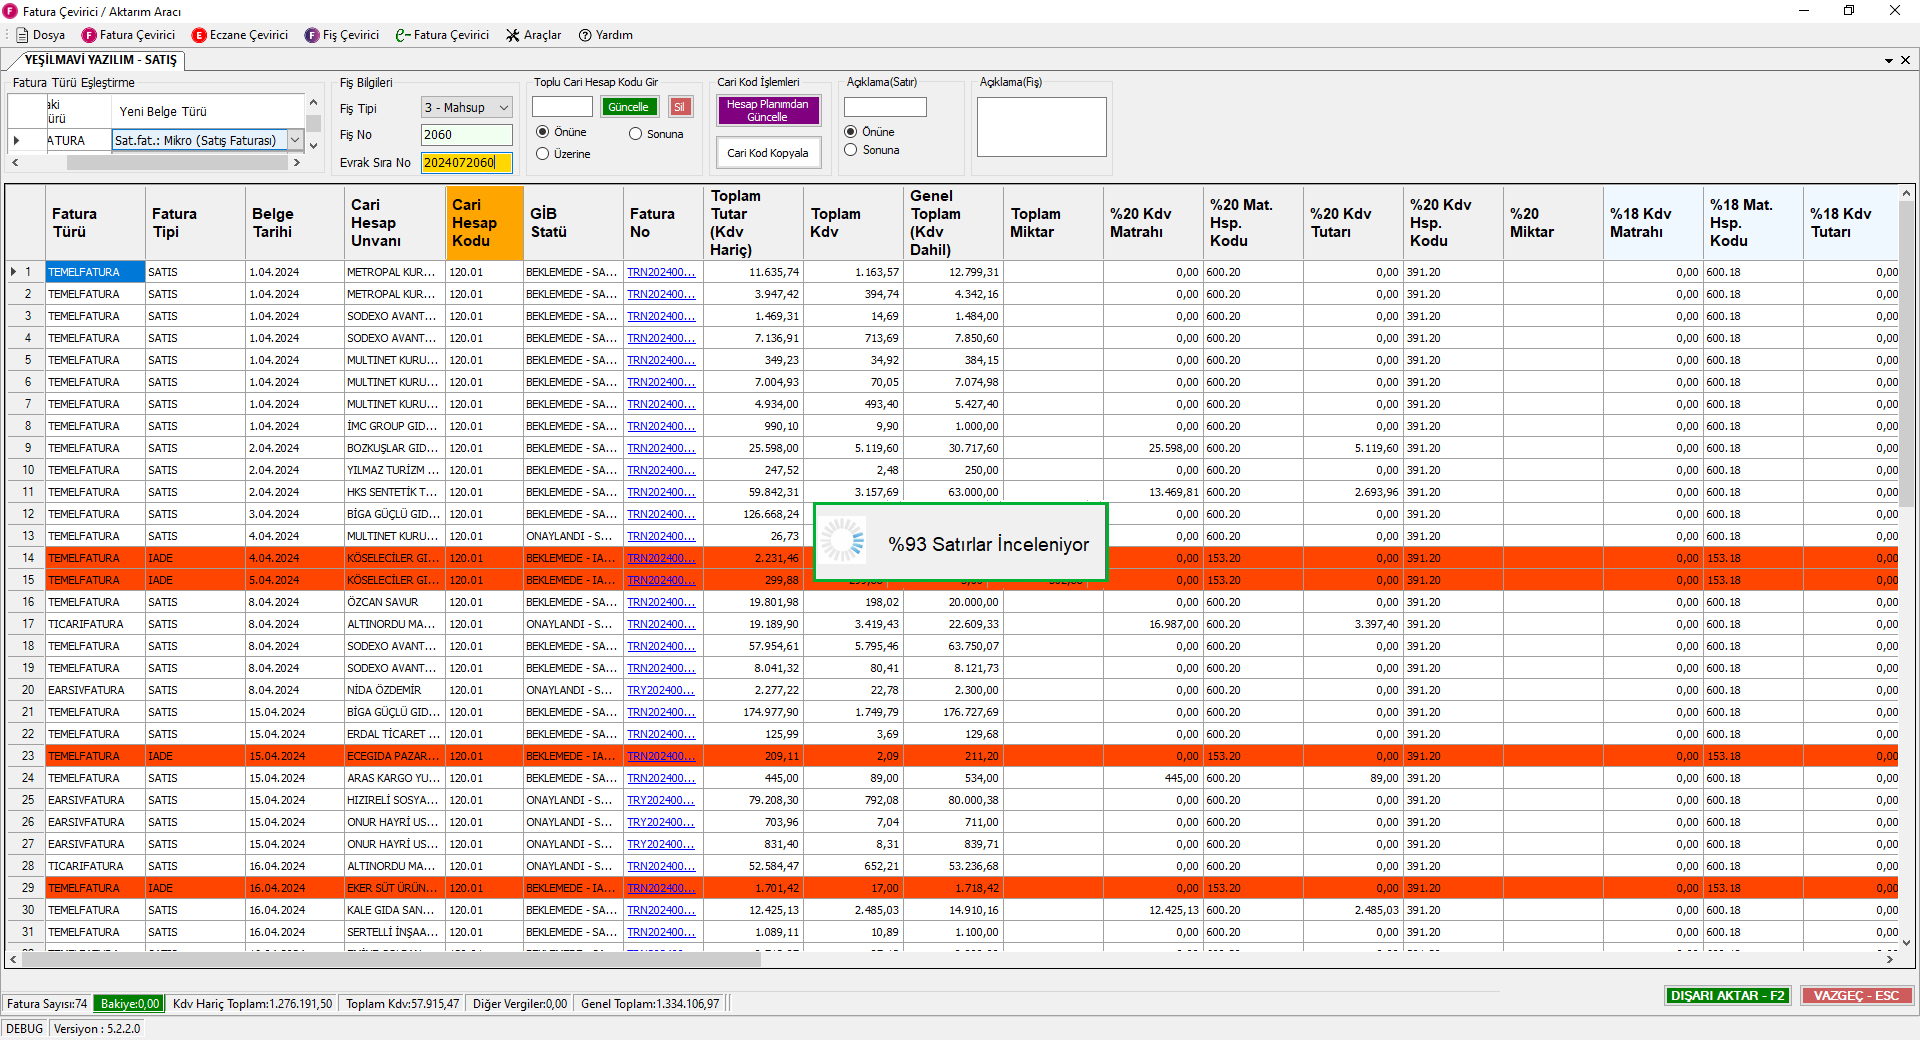Screen dimensions: 1920x1040
Task: Expand the Fiş Tipi Mahsup dropdown
Action: pos(503,108)
